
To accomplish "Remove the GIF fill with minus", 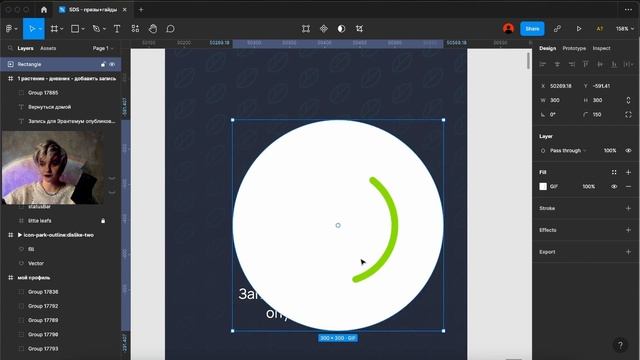I will tap(628, 187).
